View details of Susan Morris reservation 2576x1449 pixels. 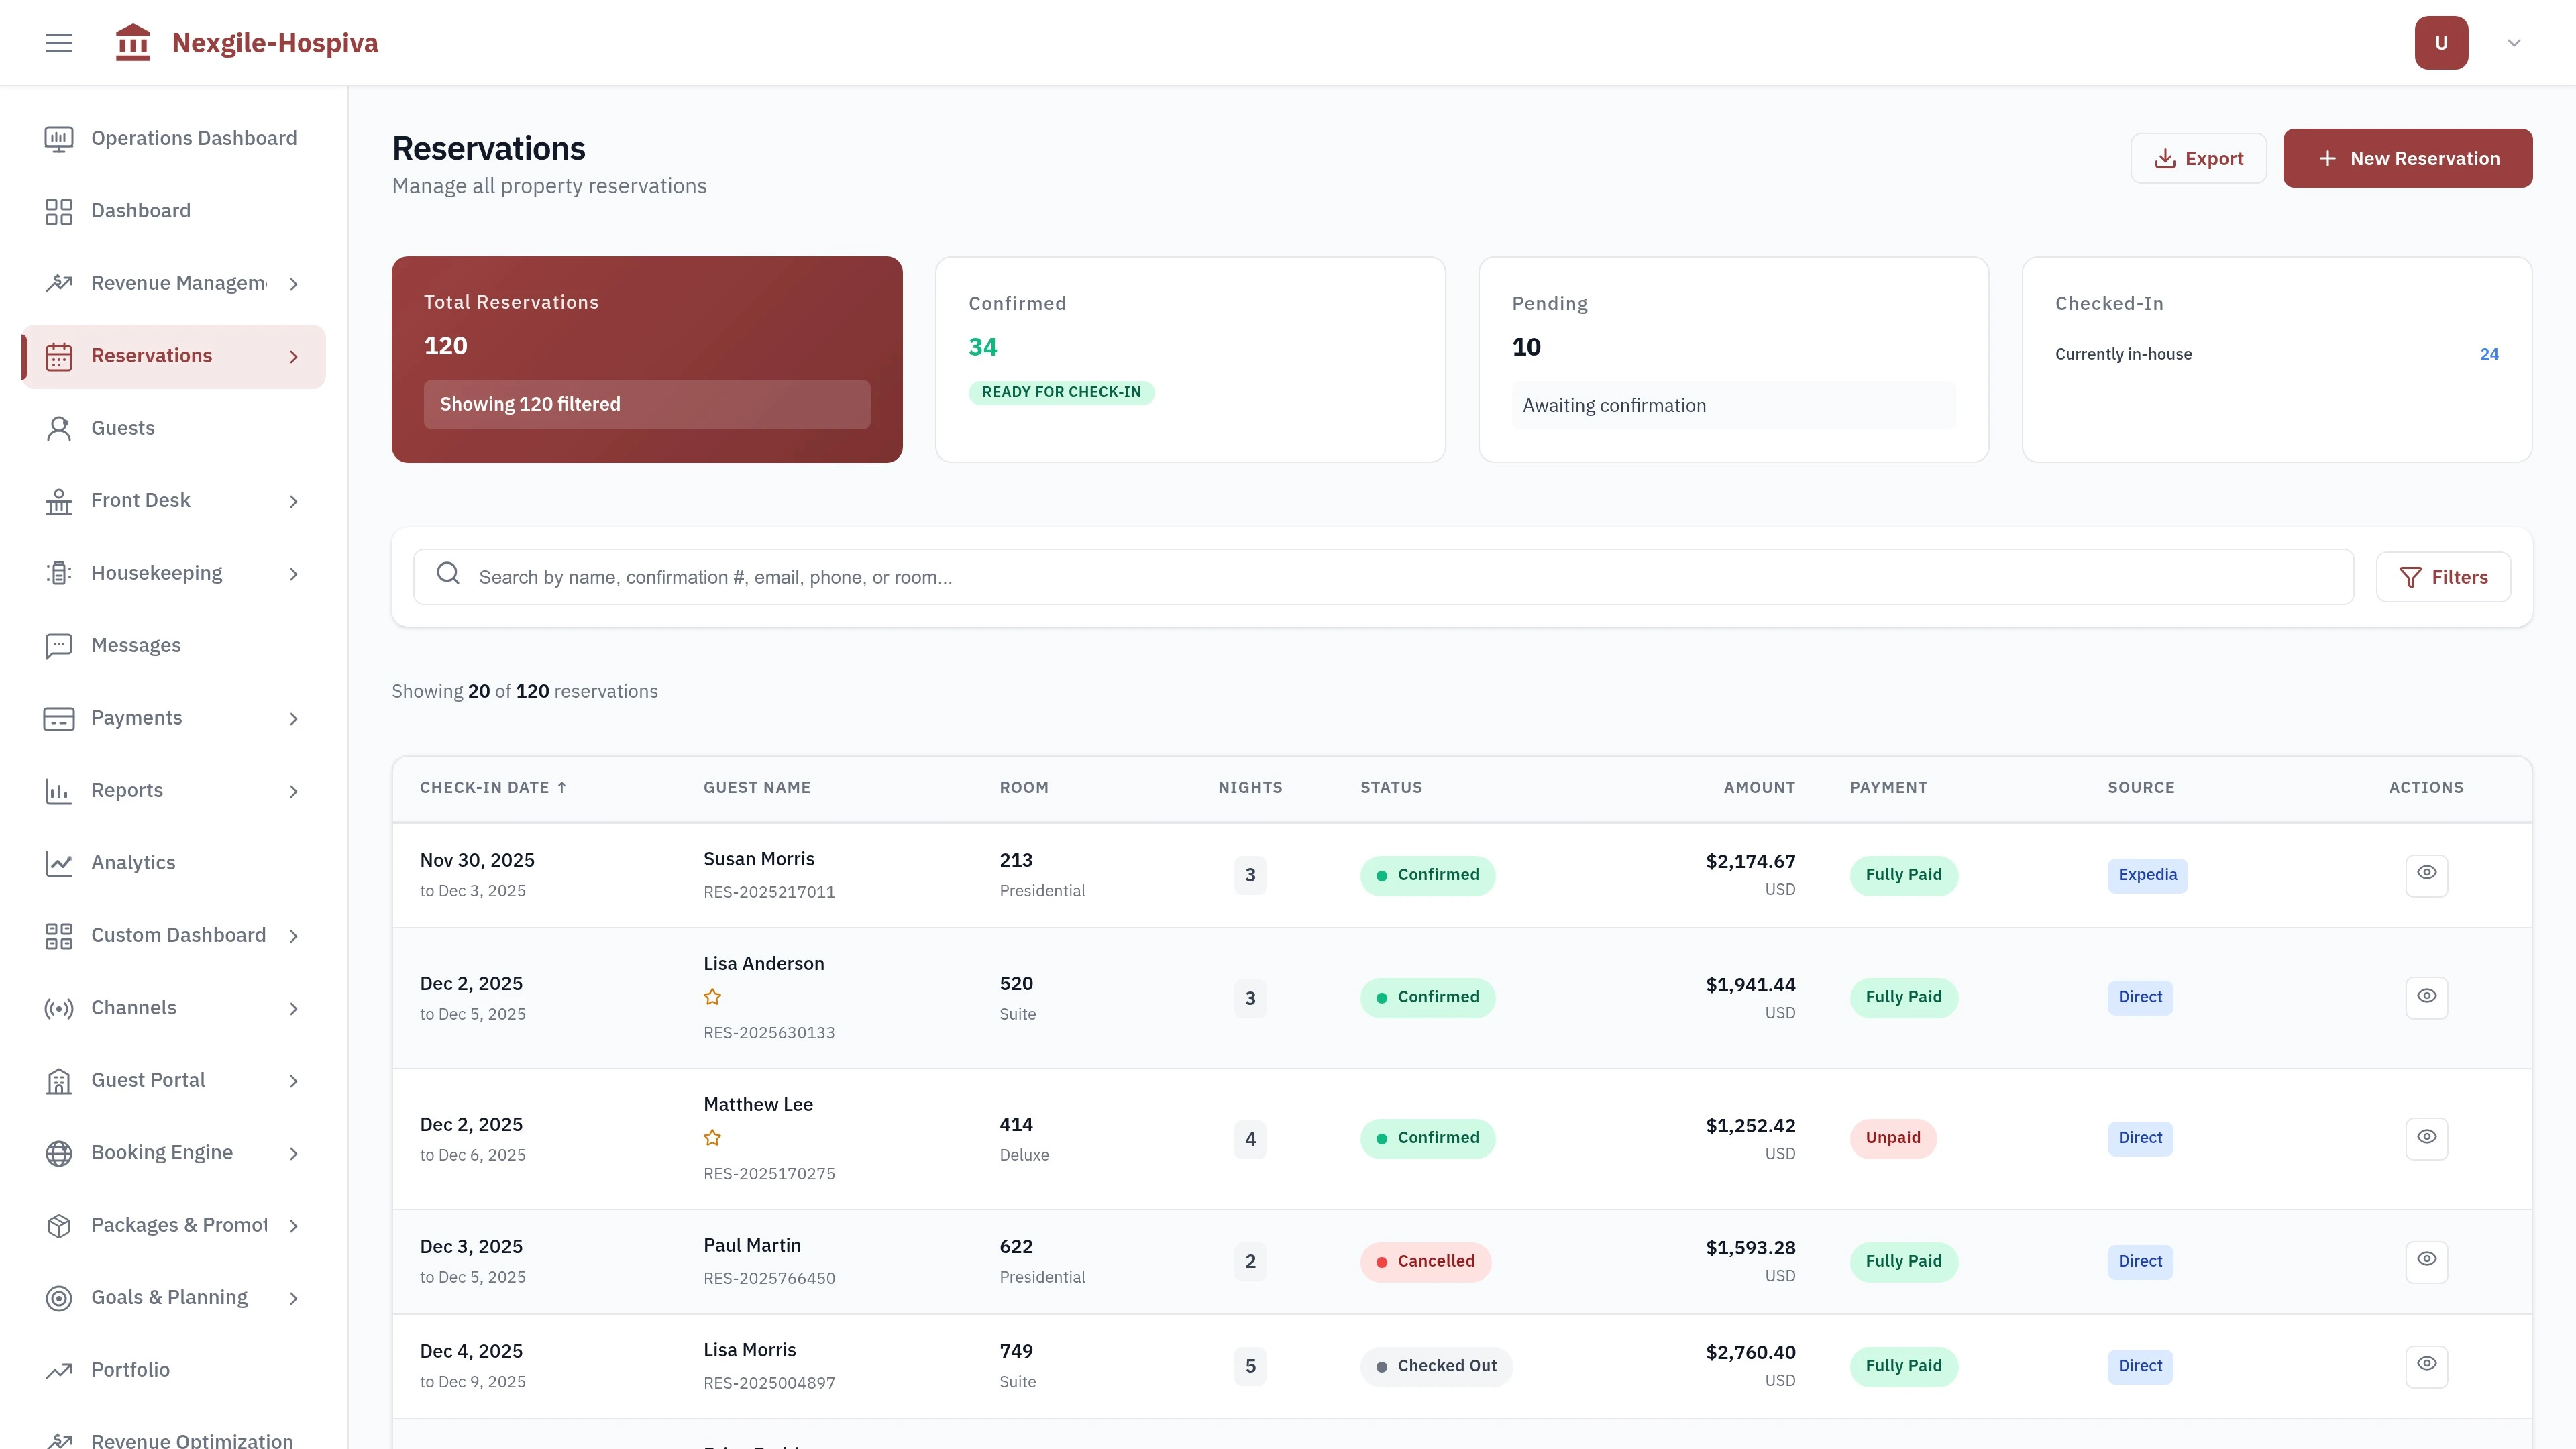tap(2427, 873)
